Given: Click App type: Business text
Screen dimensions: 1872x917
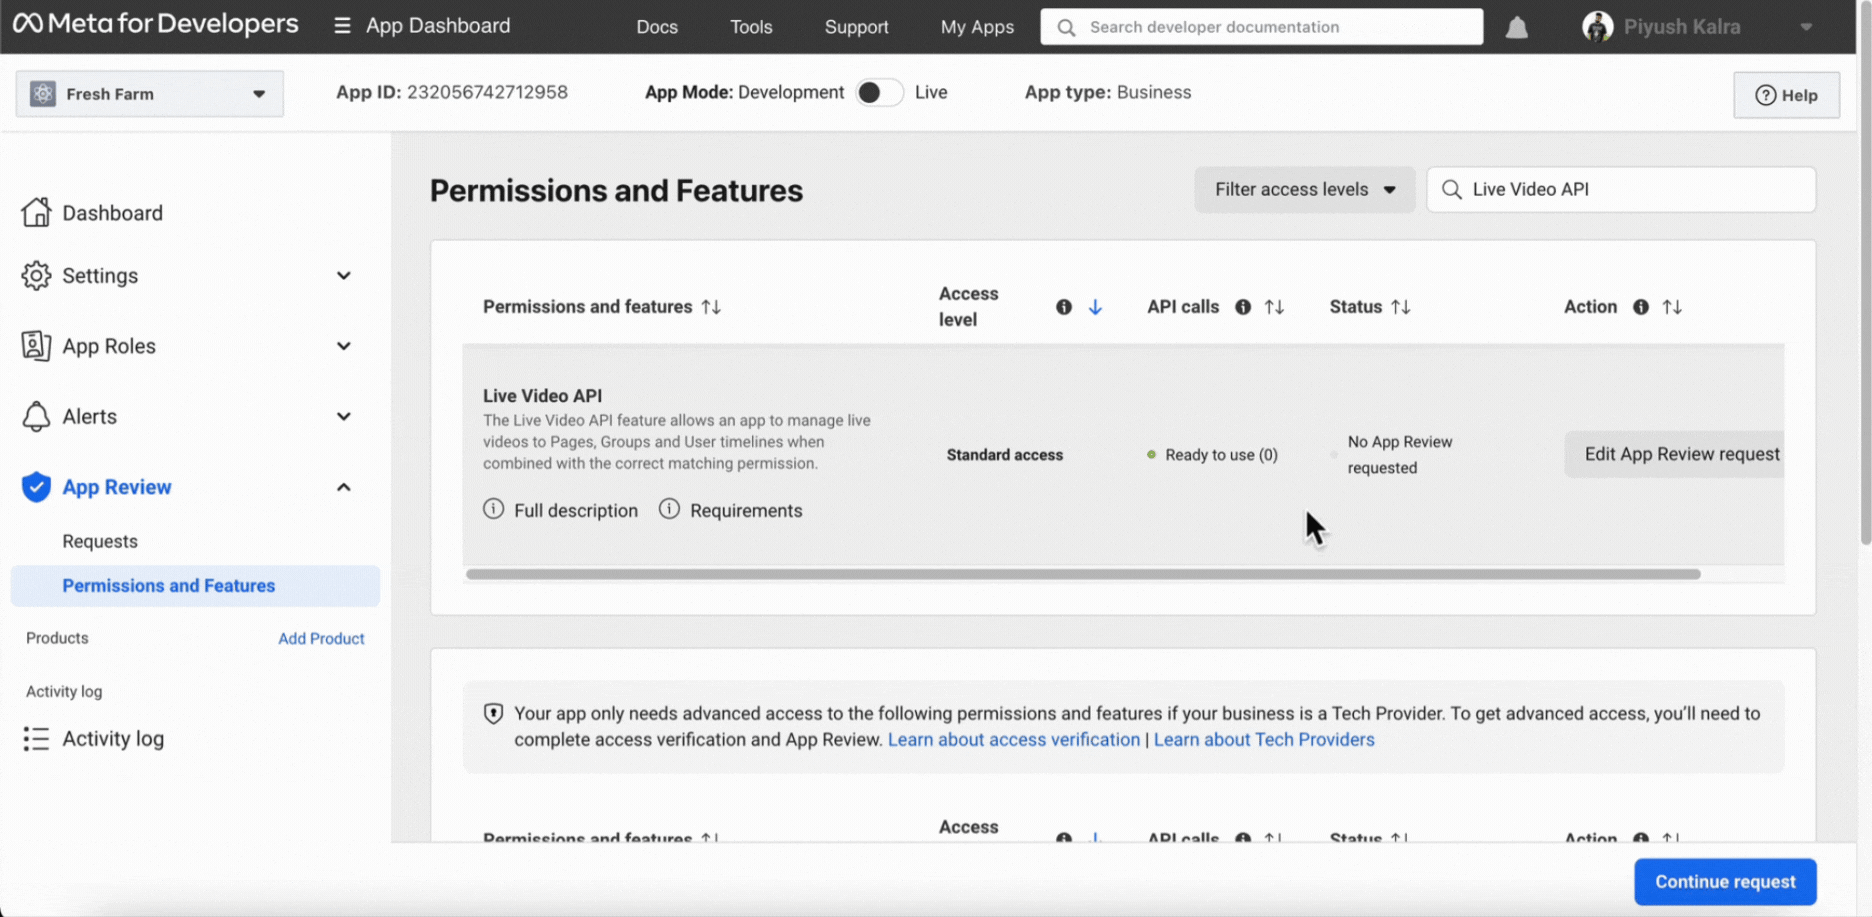Looking at the screenshot, I should pyautogui.click(x=1108, y=92).
